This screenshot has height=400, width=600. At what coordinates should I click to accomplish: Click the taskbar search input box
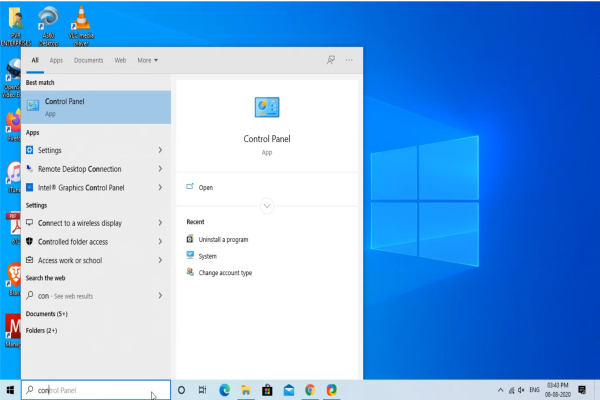(x=96, y=390)
